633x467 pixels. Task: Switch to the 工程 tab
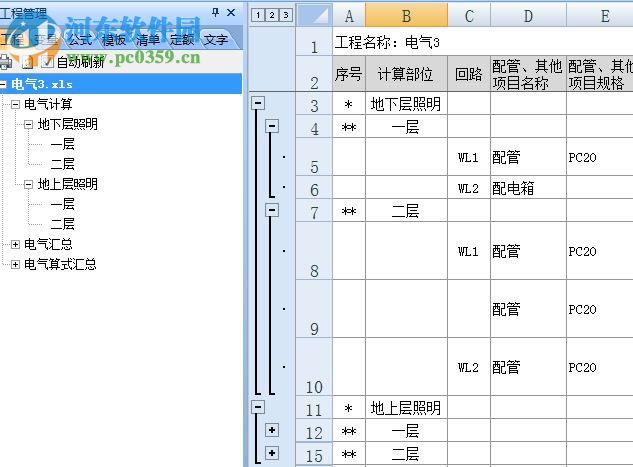point(10,40)
